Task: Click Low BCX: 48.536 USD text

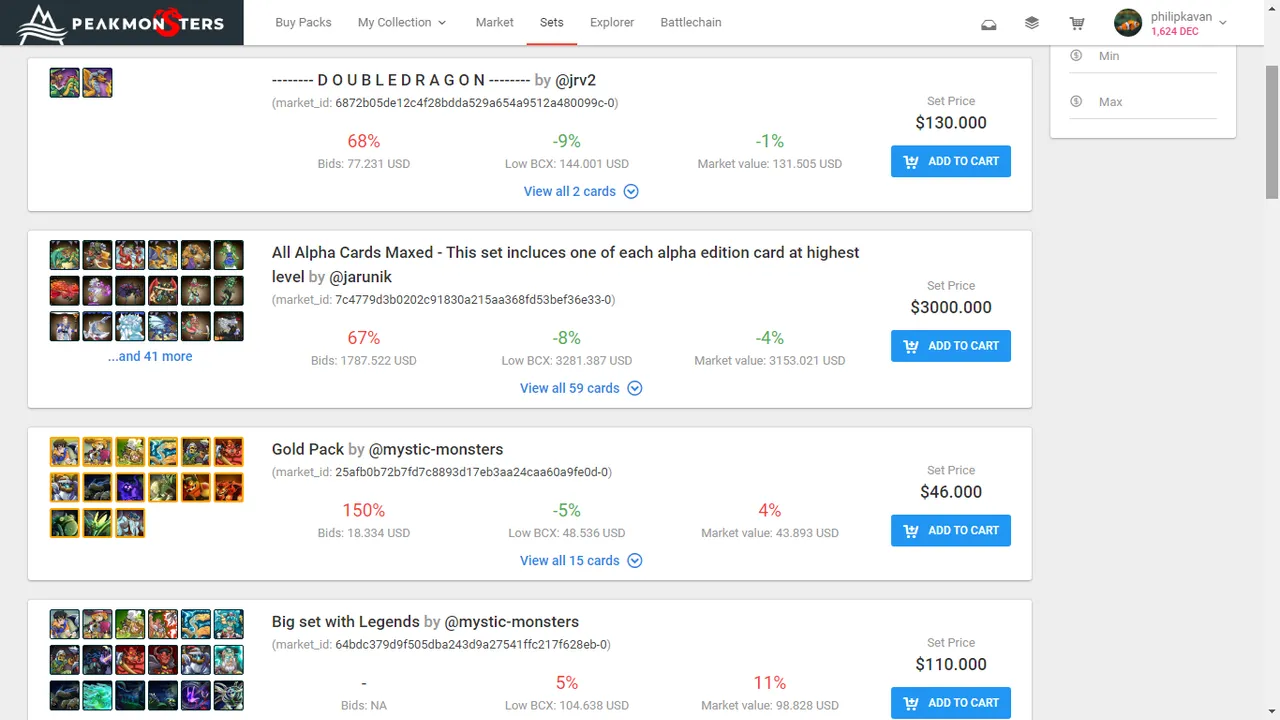Action: (x=567, y=533)
